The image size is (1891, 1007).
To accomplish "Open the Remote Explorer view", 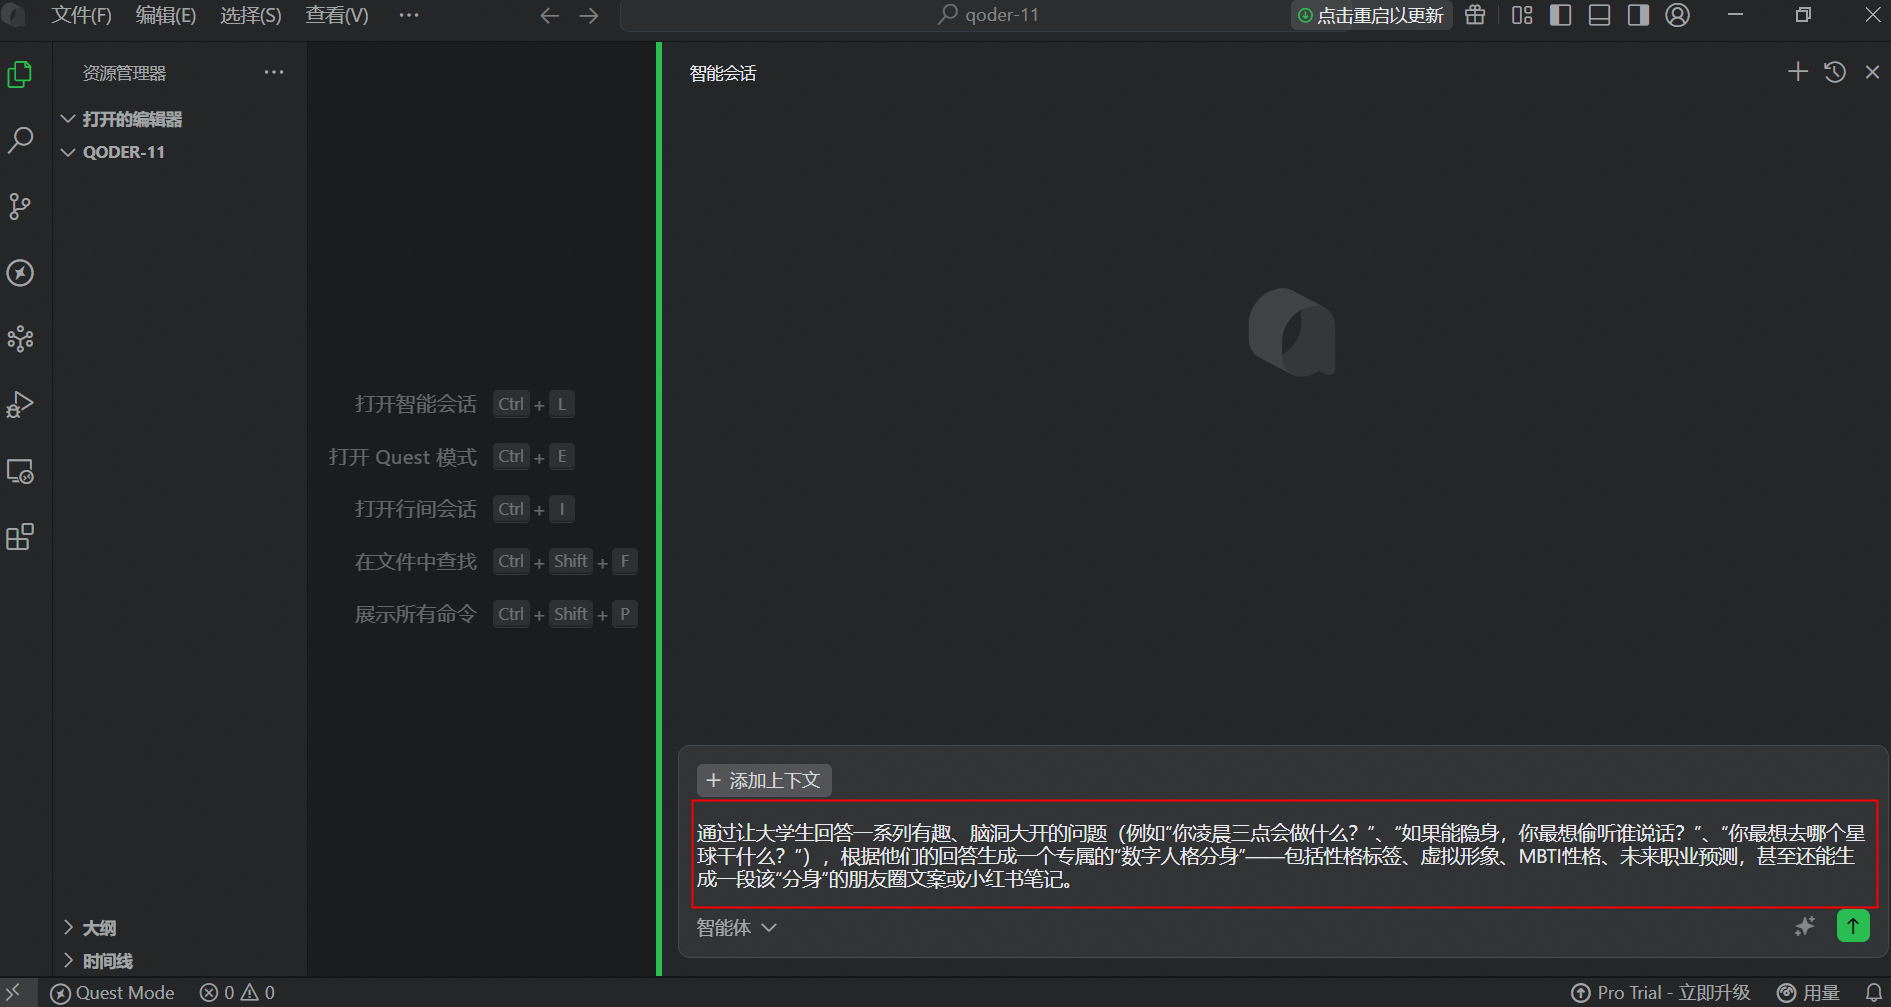I will tap(20, 471).
